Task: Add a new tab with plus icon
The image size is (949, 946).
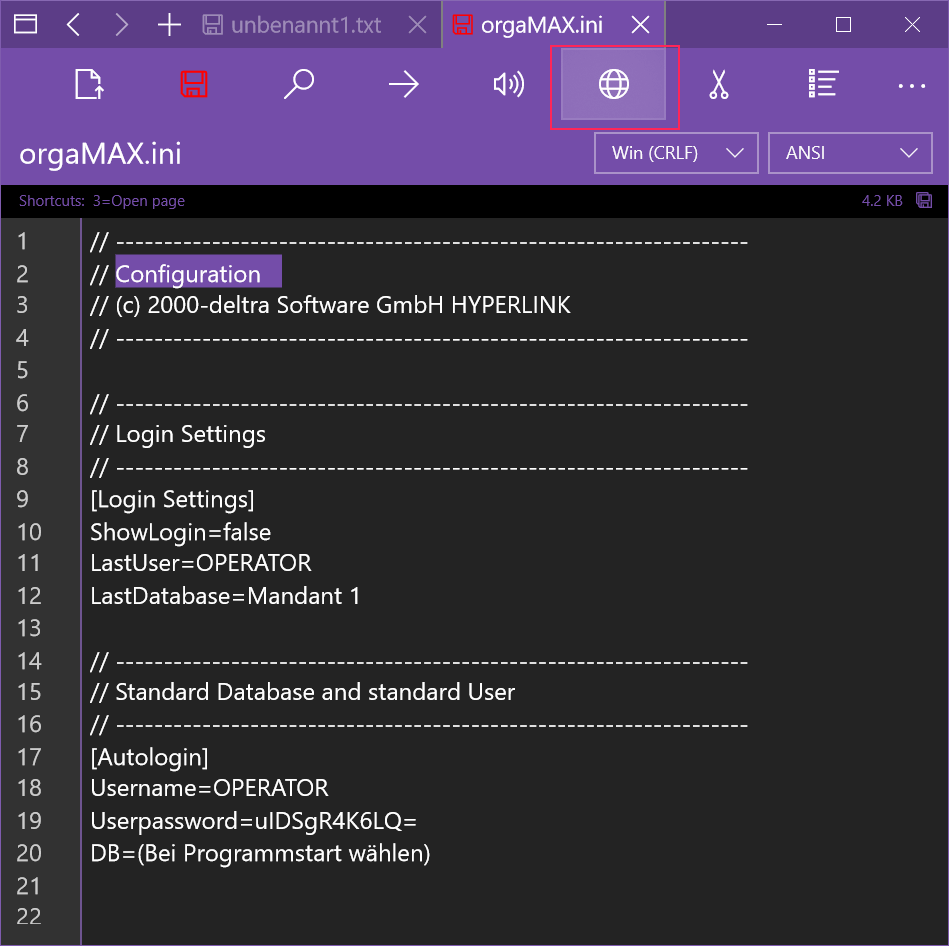Action: (169, 25)
